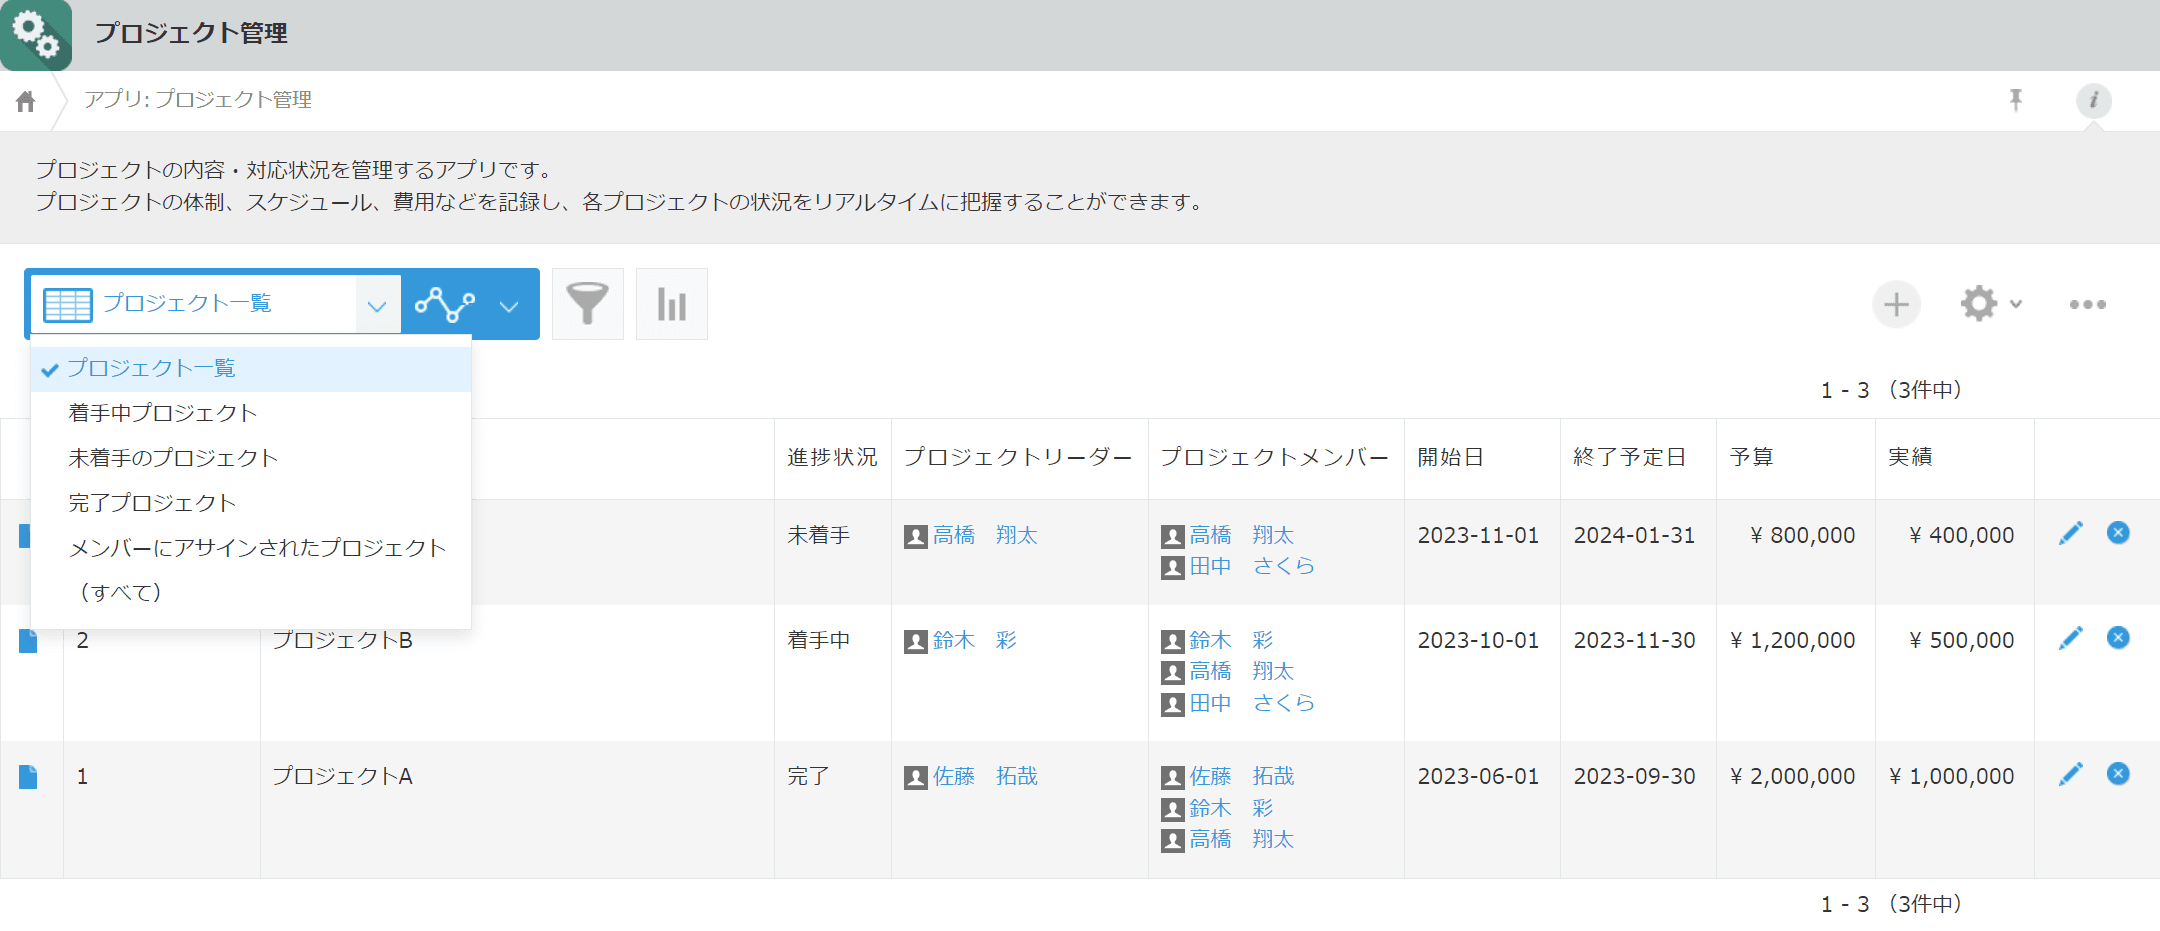Edit the 未着手 row with pencil icon
The image size is (2160, 931).
[x=2071, y=533]
